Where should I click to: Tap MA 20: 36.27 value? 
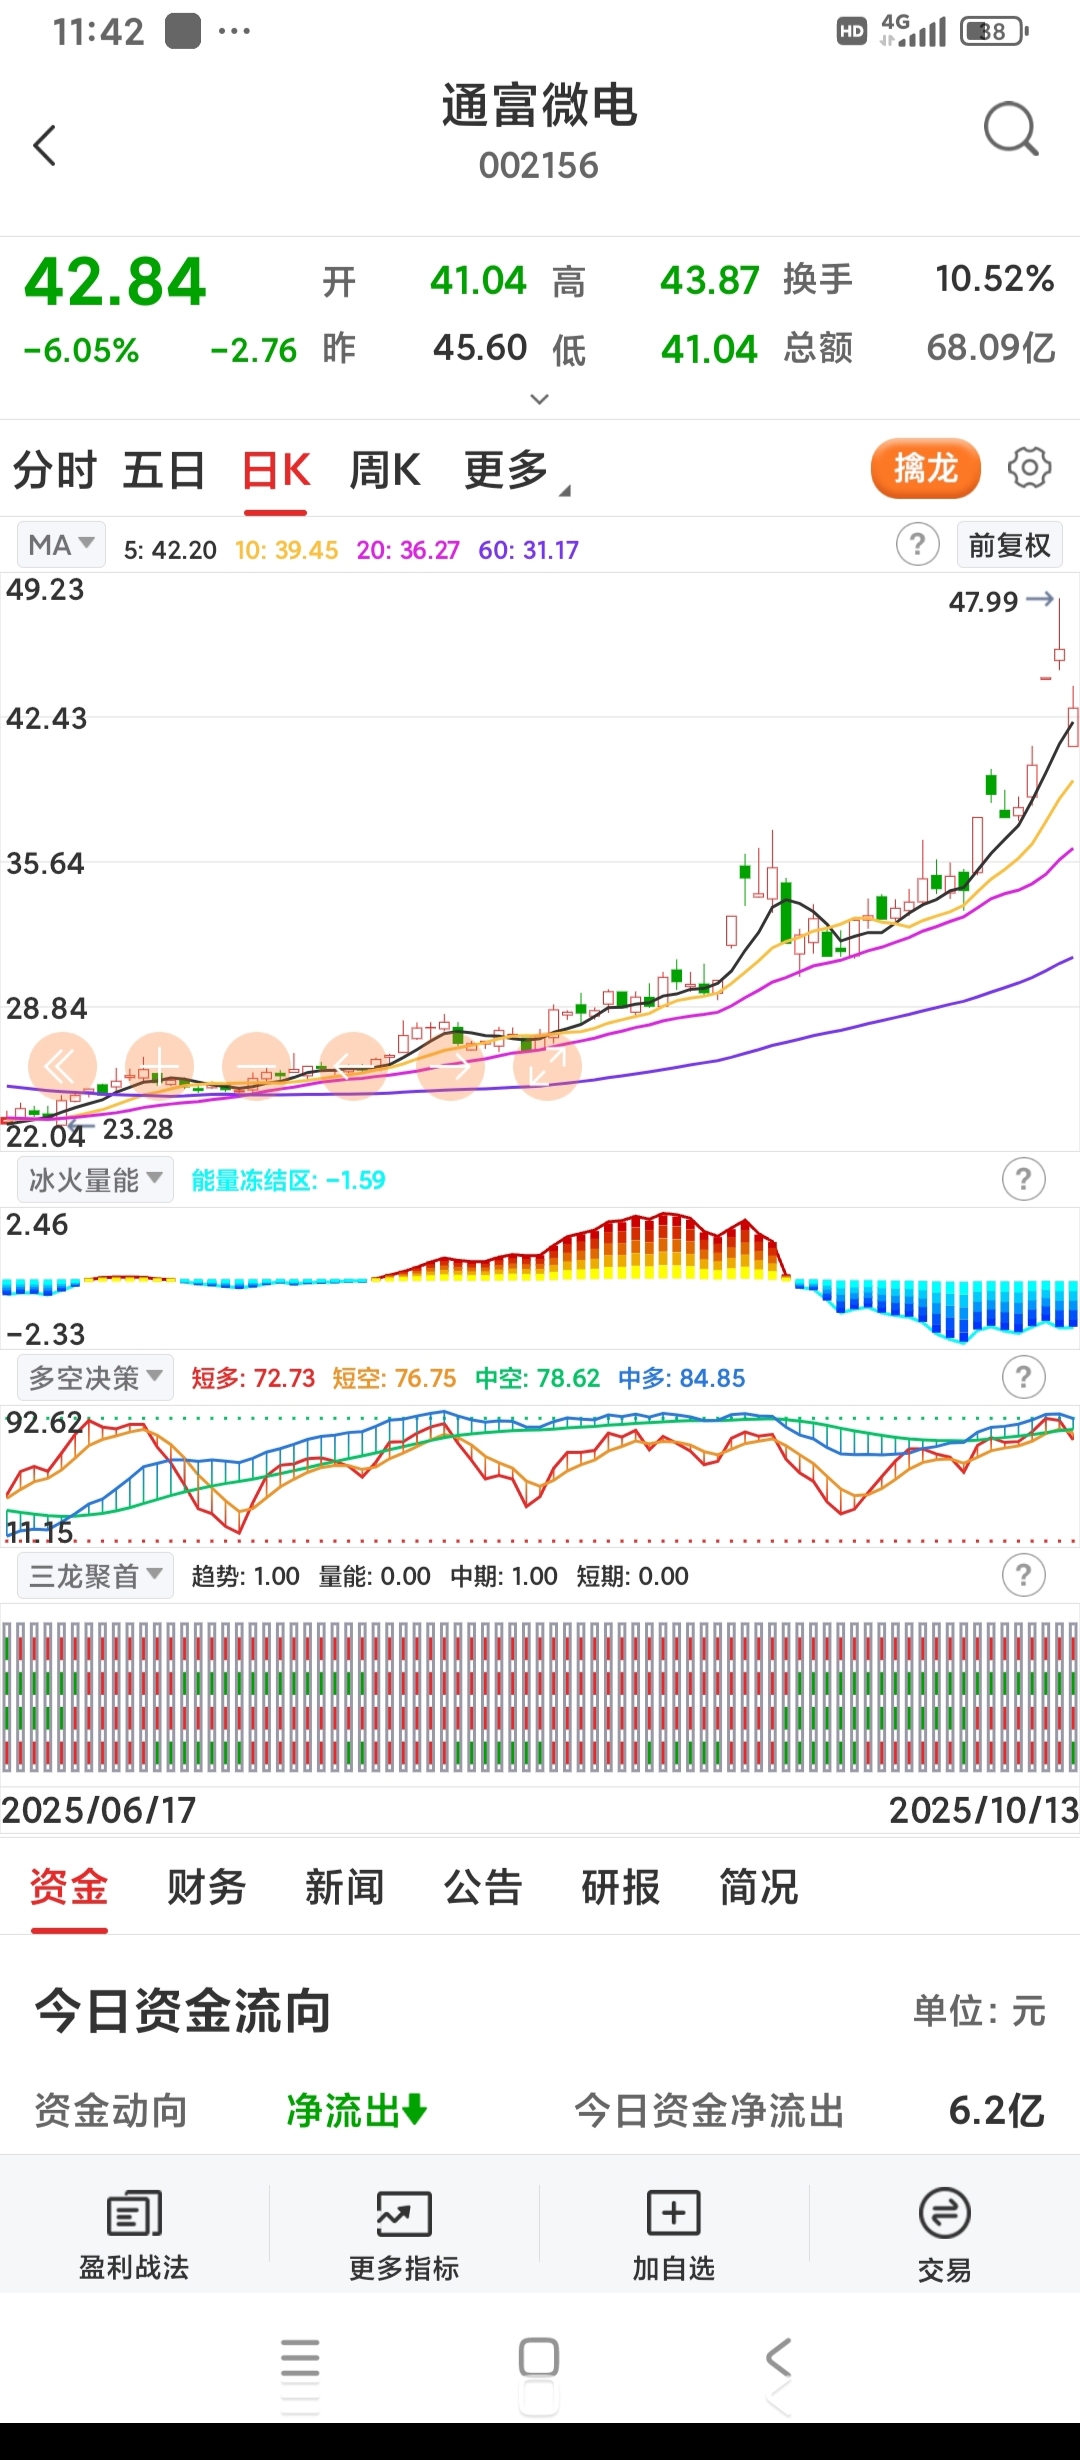click(x=408, y=550)
